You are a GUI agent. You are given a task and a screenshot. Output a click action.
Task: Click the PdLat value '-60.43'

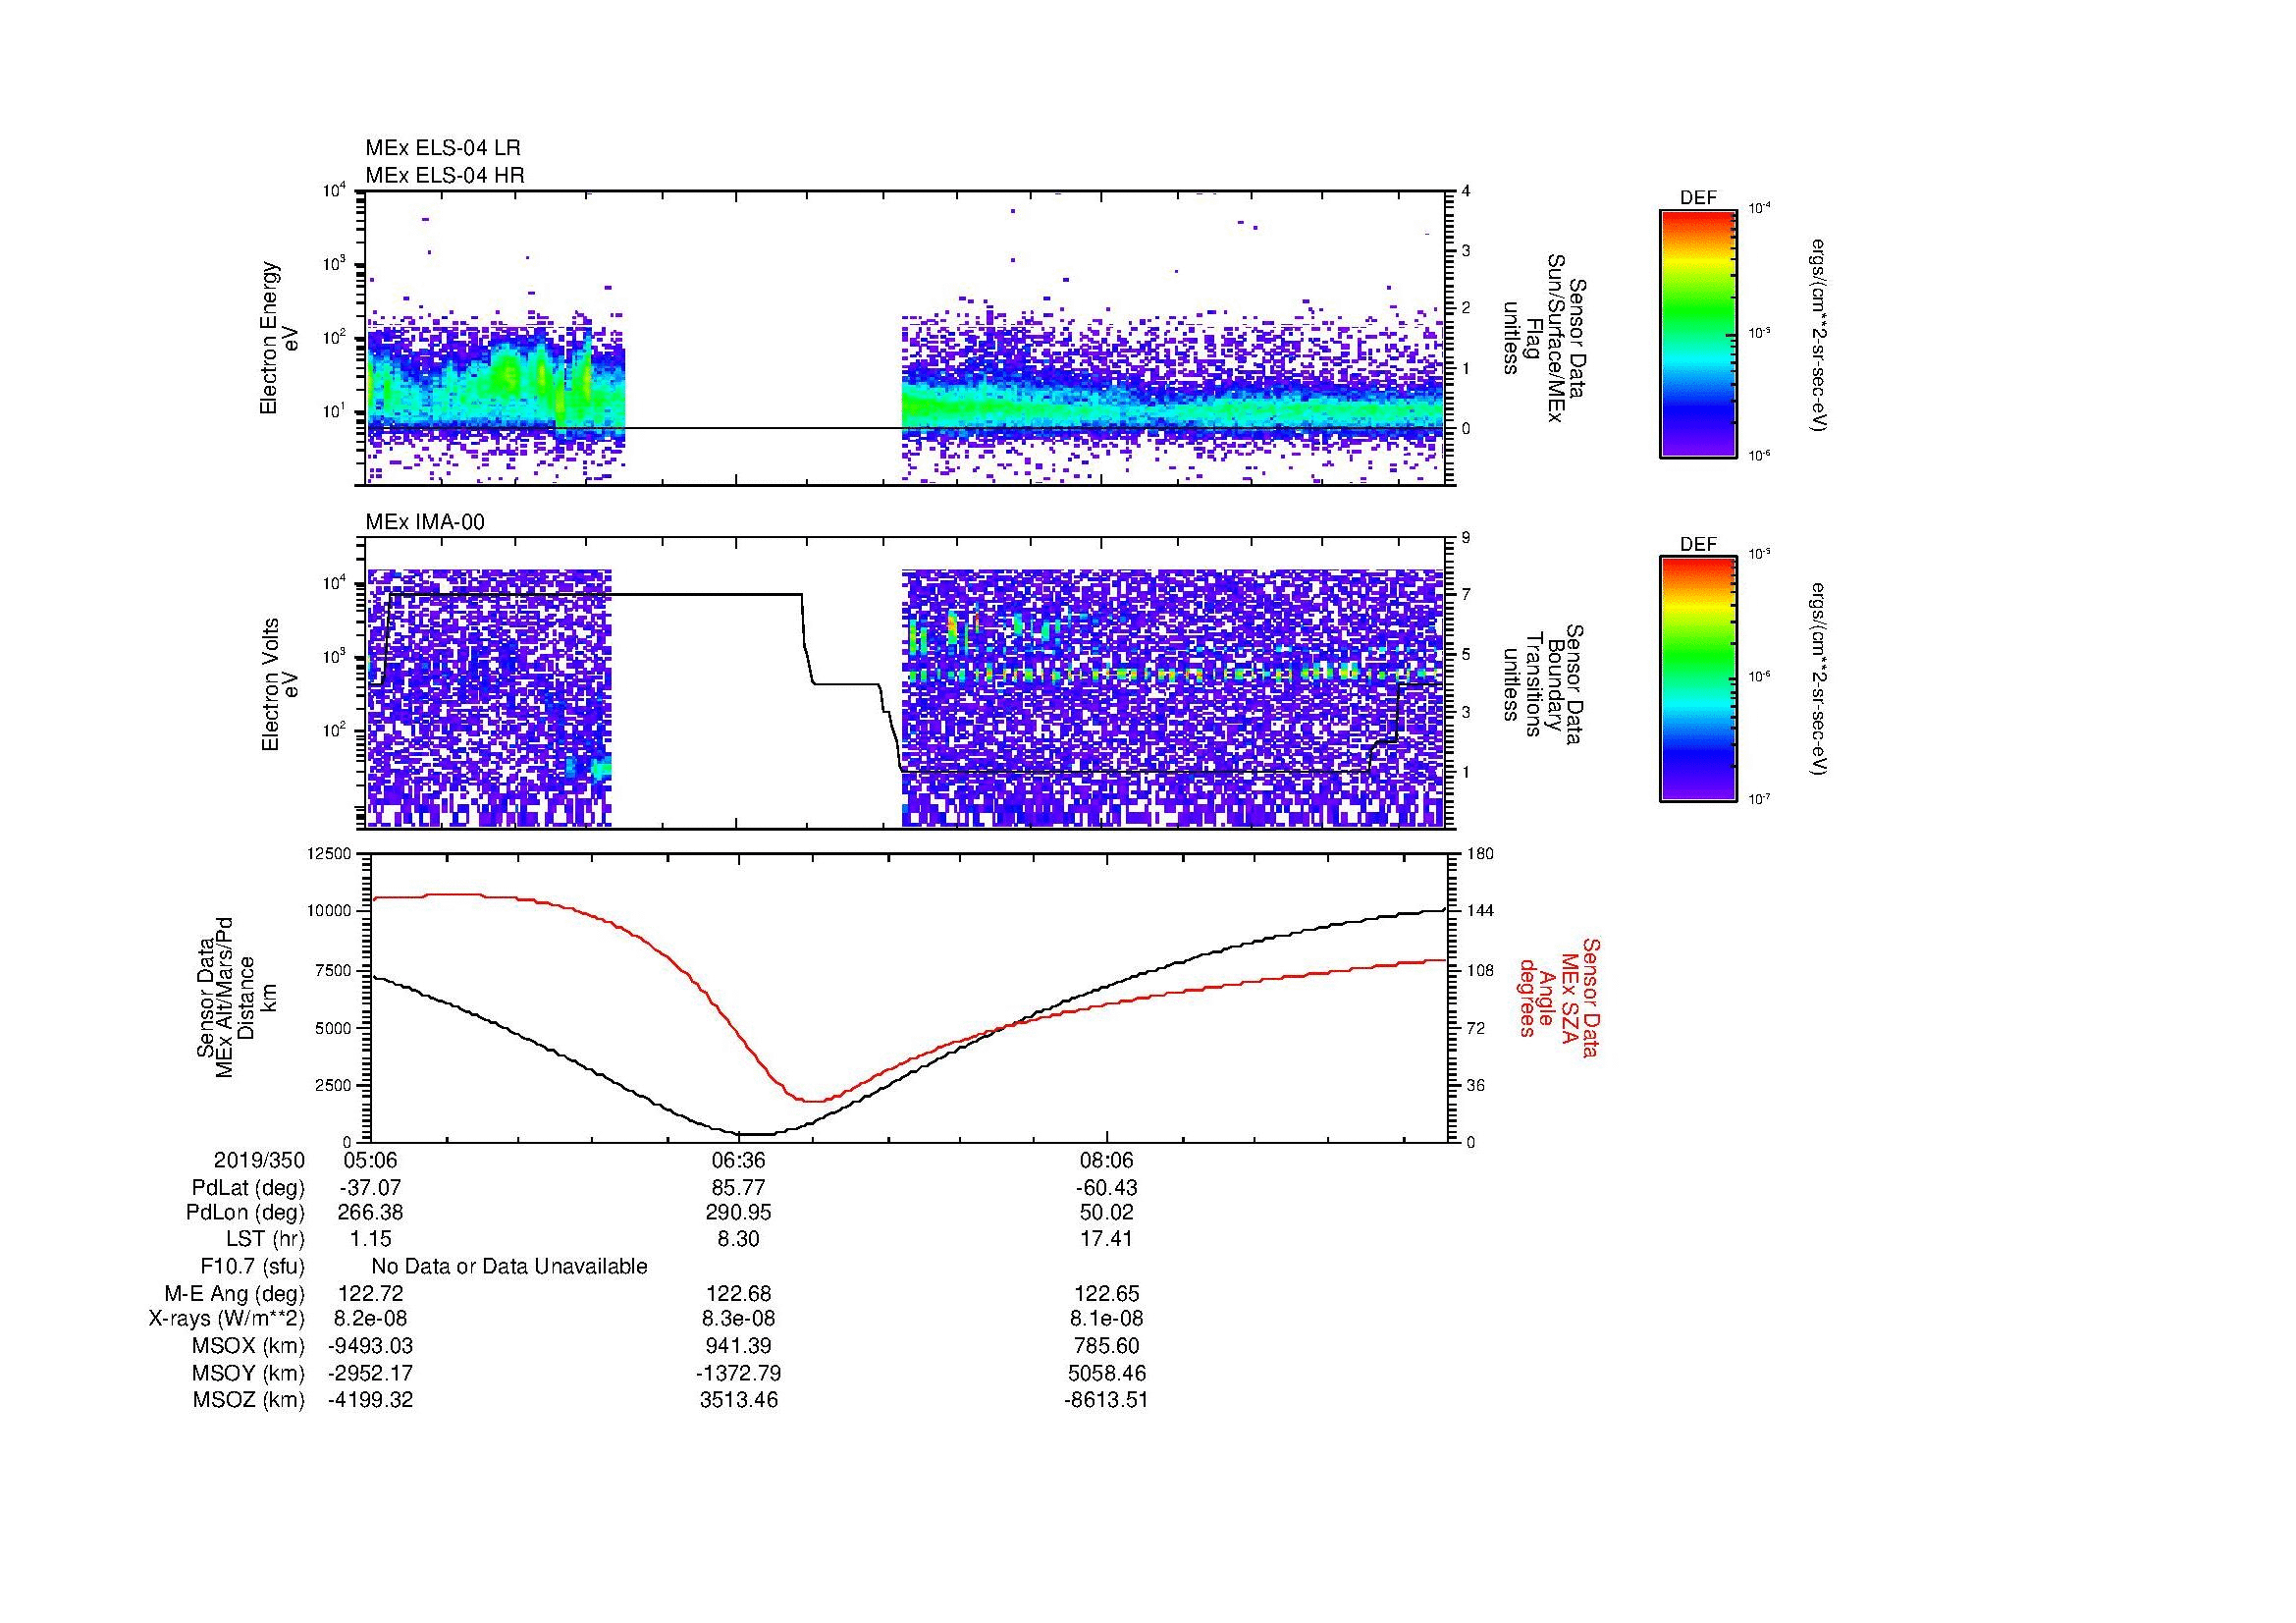coord(1107,1188)
